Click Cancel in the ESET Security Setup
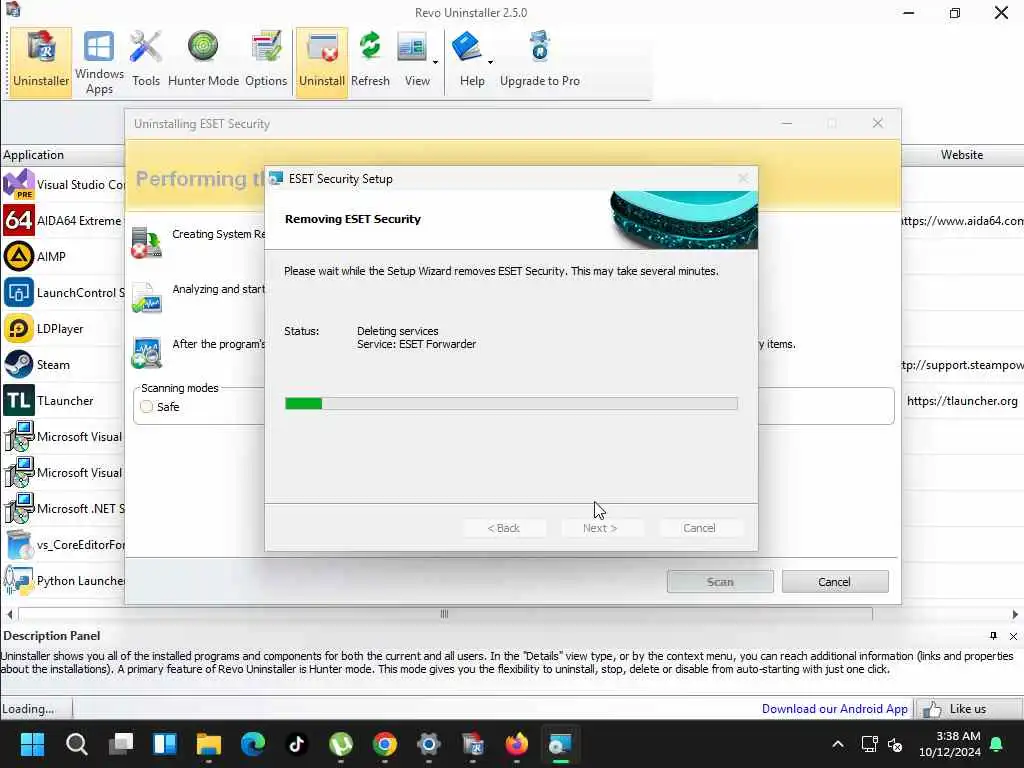Image resolution: width=1024 pixels, height=768 pixels. 699,528
